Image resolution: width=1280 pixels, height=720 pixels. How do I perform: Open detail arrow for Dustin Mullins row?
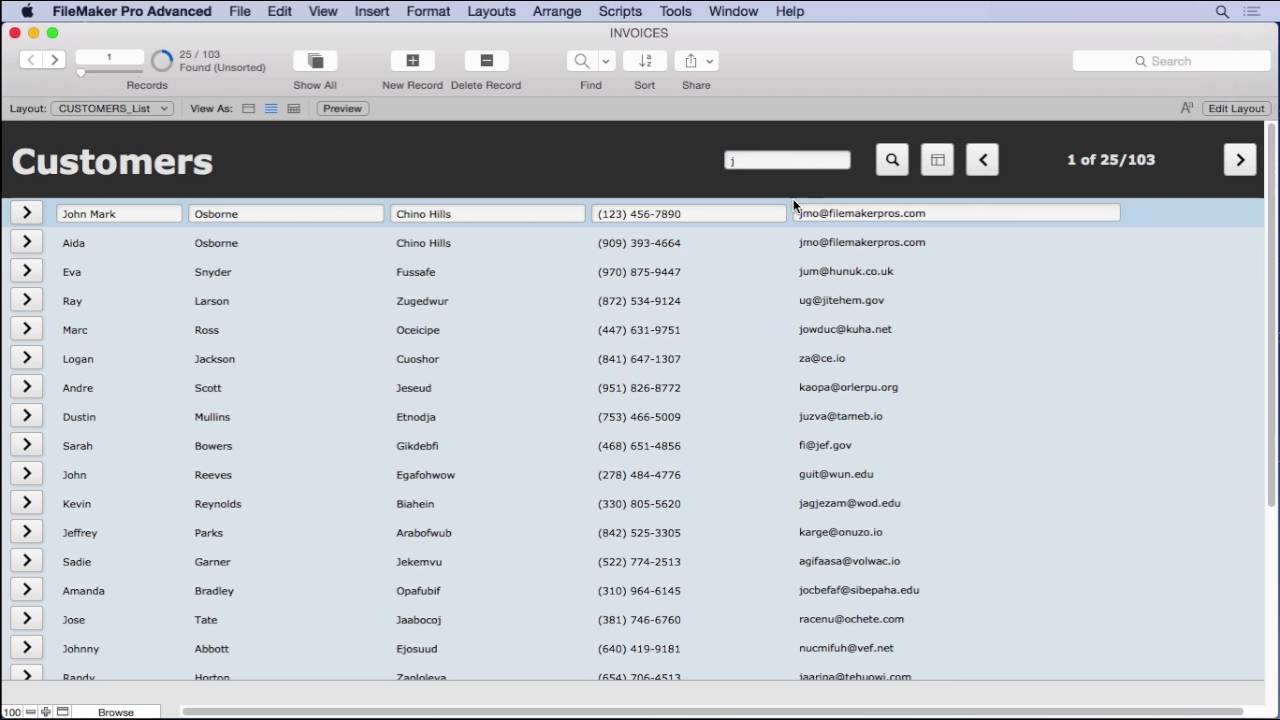(x=27, y=416)
